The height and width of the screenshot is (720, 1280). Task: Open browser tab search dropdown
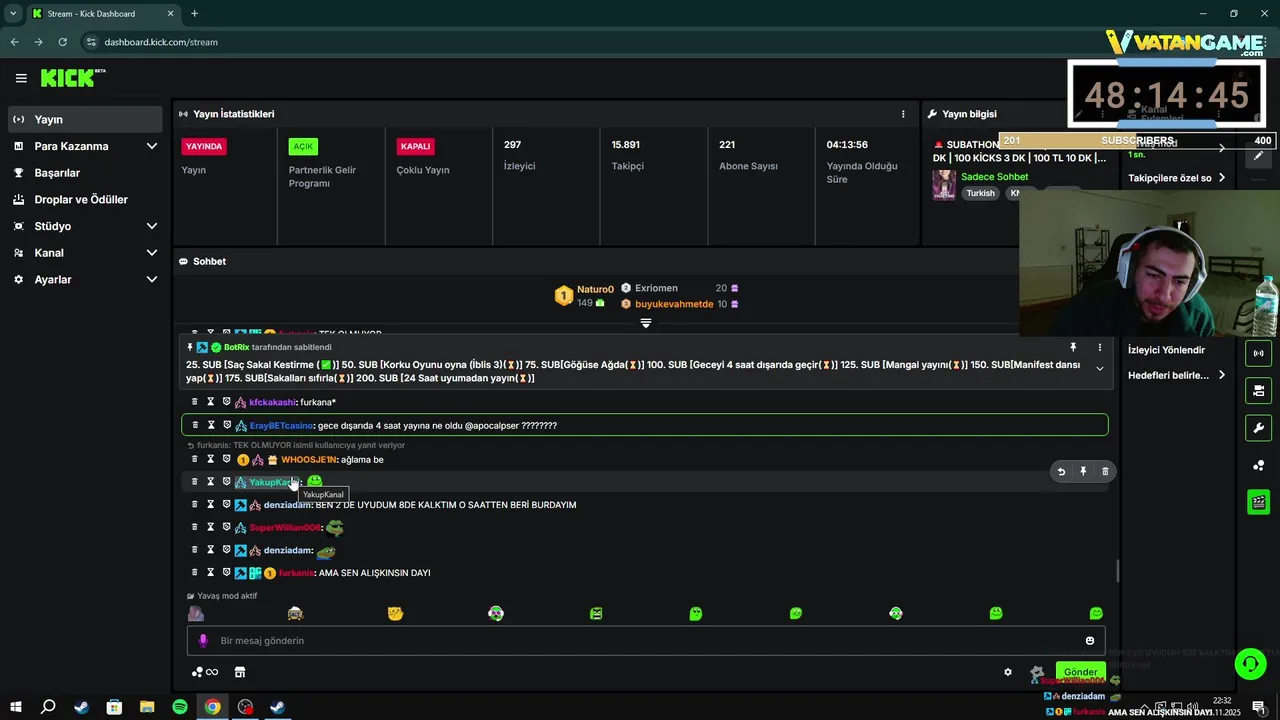pyautogui.click(x=13, y=13)
